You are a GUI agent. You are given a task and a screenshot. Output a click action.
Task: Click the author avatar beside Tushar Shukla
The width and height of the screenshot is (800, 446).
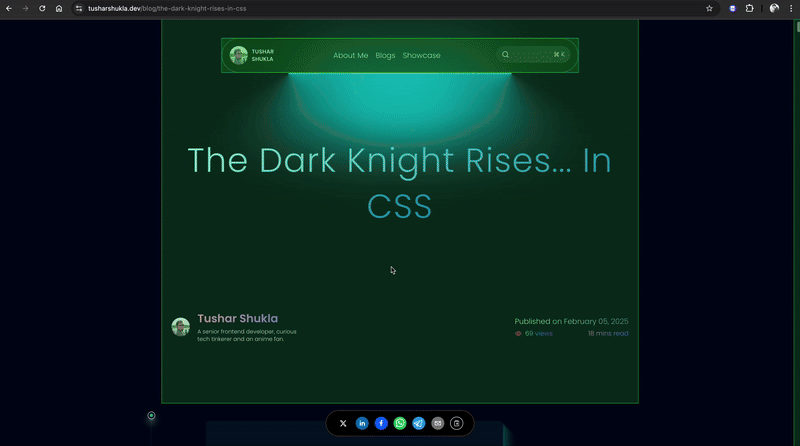click(x=181, y=327)
